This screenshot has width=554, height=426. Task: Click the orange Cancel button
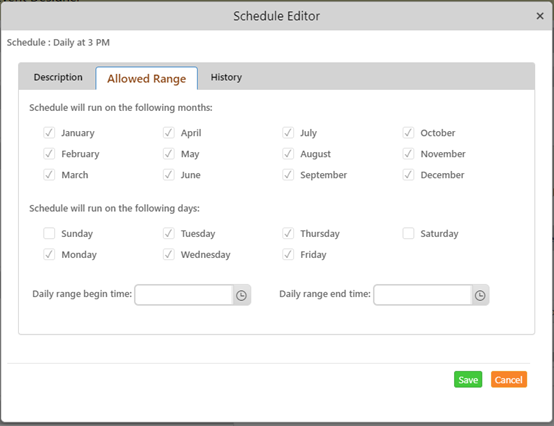(x=508, y=380)
